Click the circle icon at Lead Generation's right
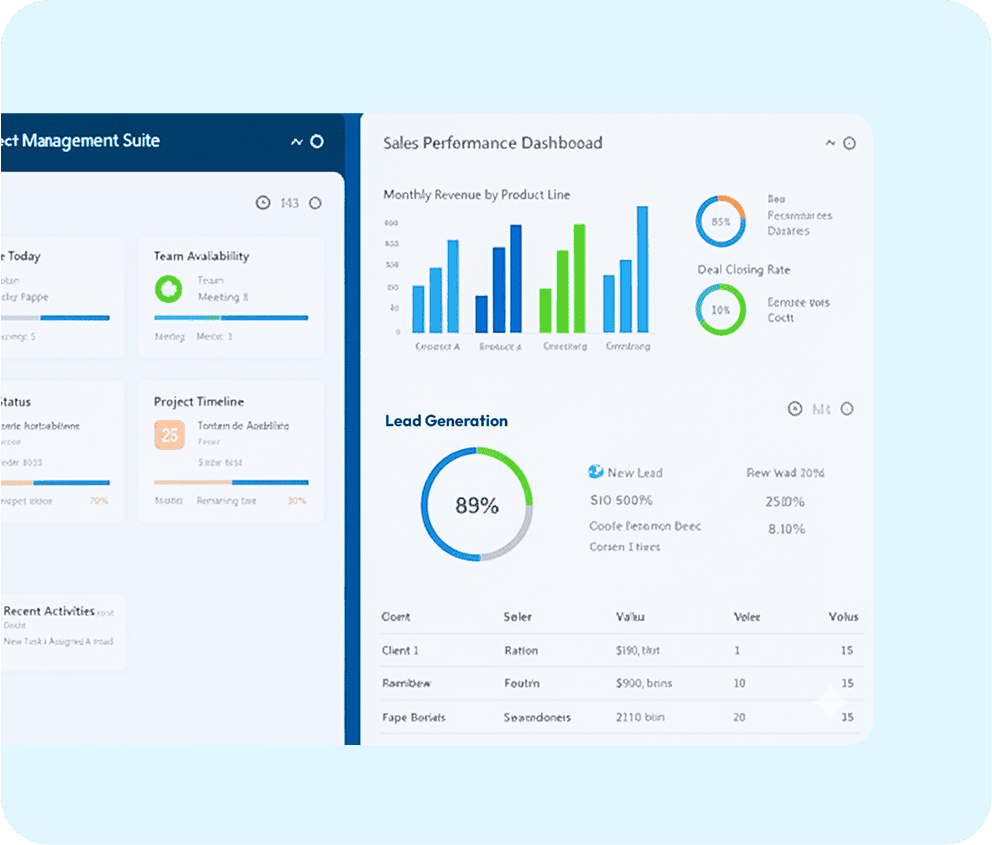This screenshot has width=992, height=845. [847, 409]
